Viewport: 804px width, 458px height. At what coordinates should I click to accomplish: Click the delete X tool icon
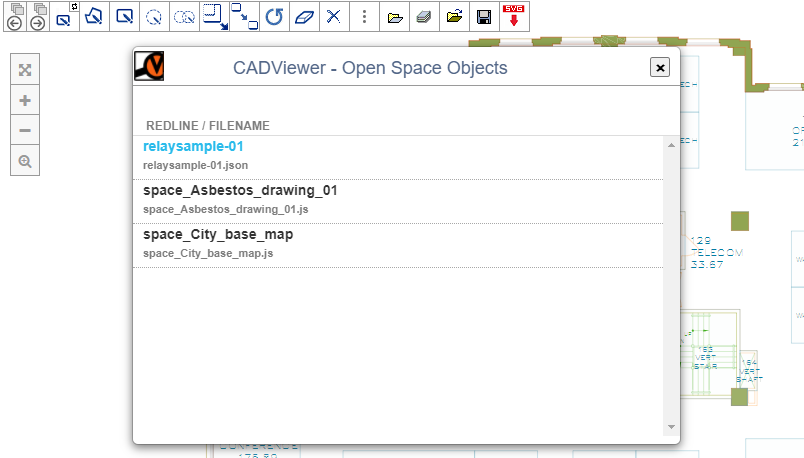tap(334, 16)
